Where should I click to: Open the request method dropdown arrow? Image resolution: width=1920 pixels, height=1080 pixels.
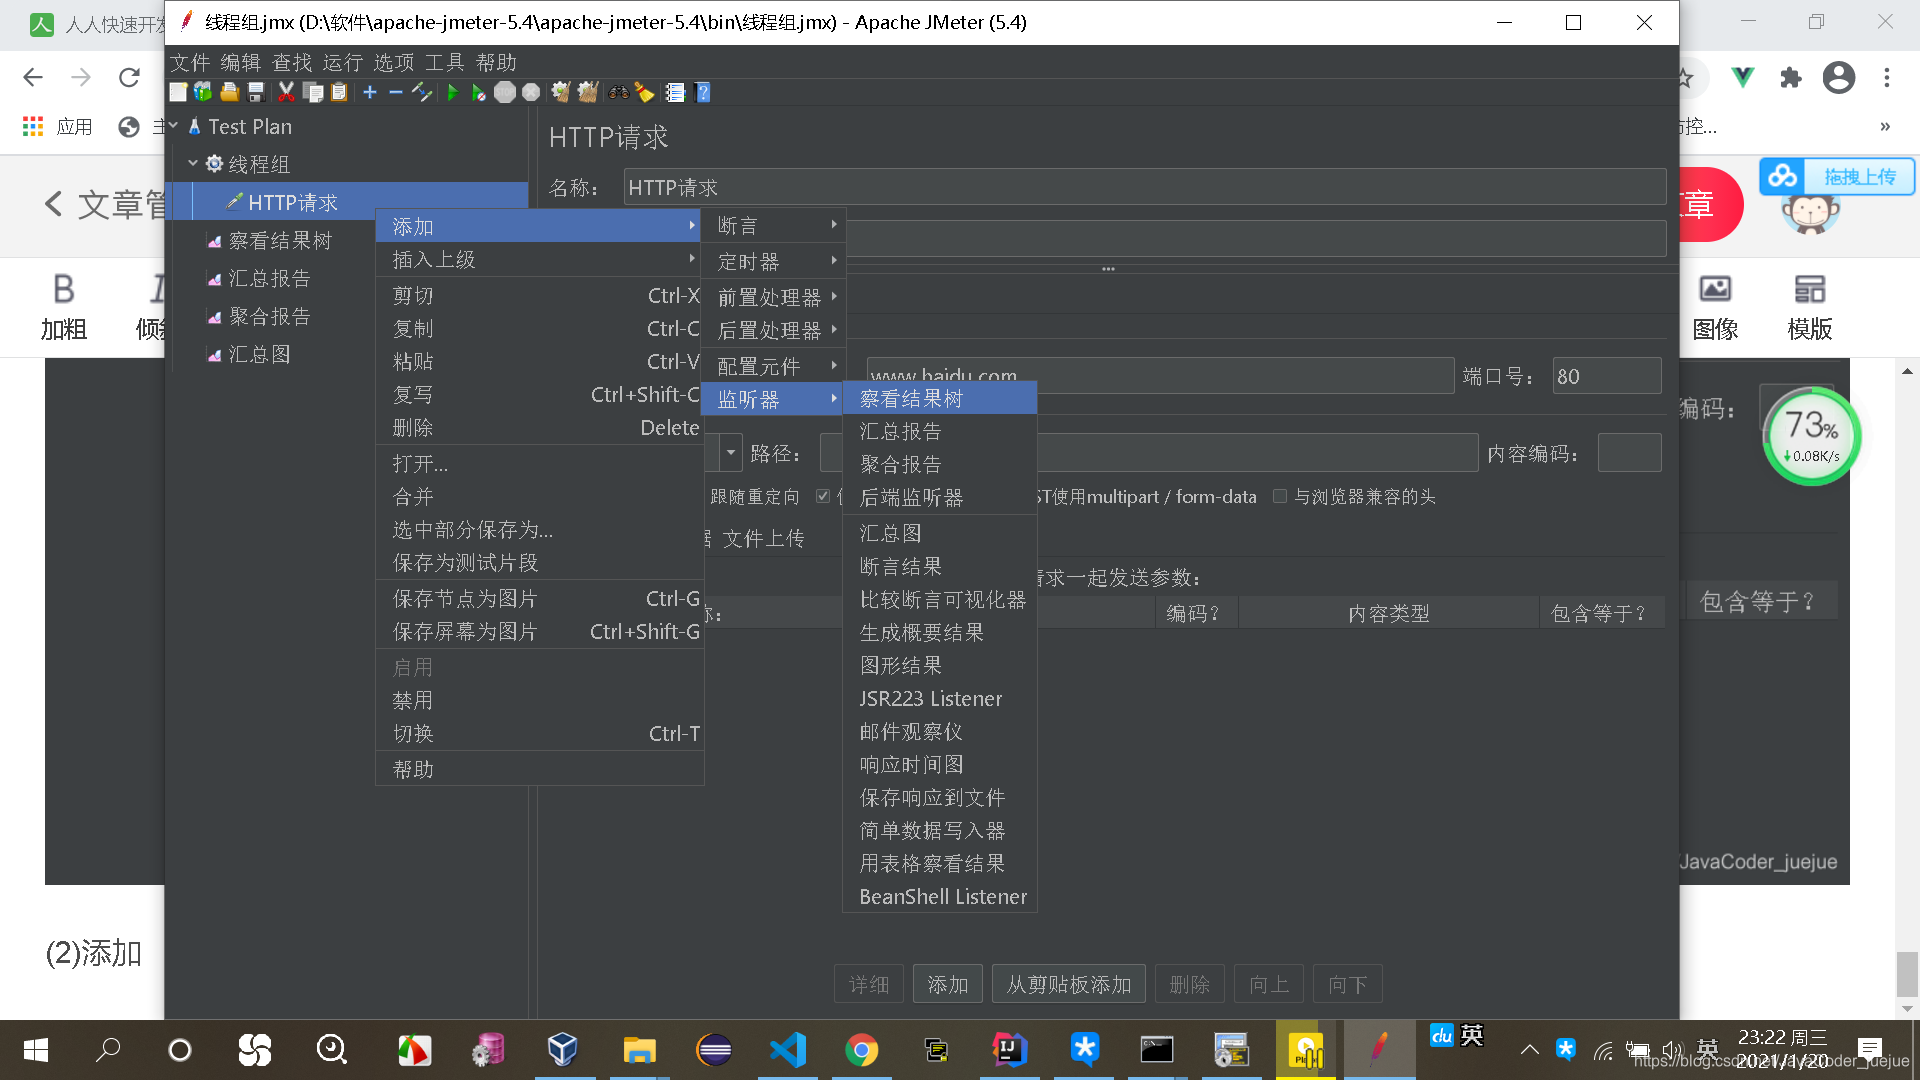click(731, 453)
